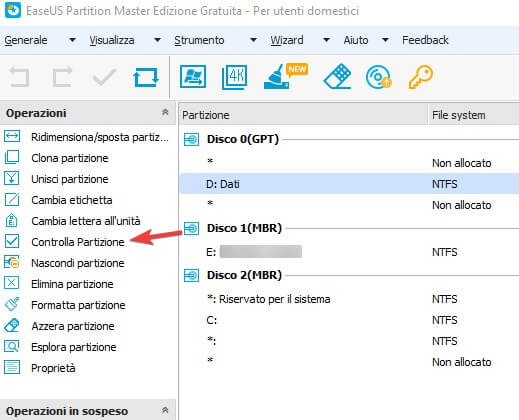Select the Wipe data eraser toolbar icon
This screenshot has height=420, width=519.
click(x=337, y=77)
